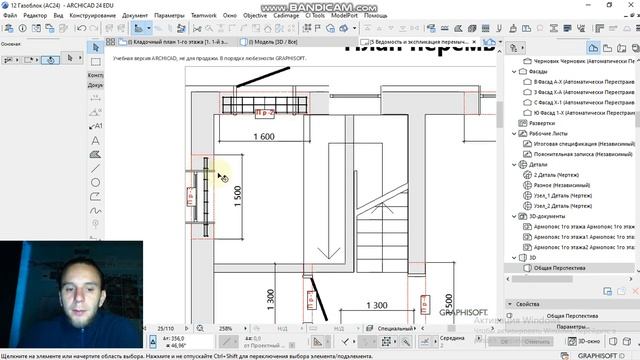Toggle the active pick-up tool in Info Box
The image size is (640, 360).
(x=51, y=60)
